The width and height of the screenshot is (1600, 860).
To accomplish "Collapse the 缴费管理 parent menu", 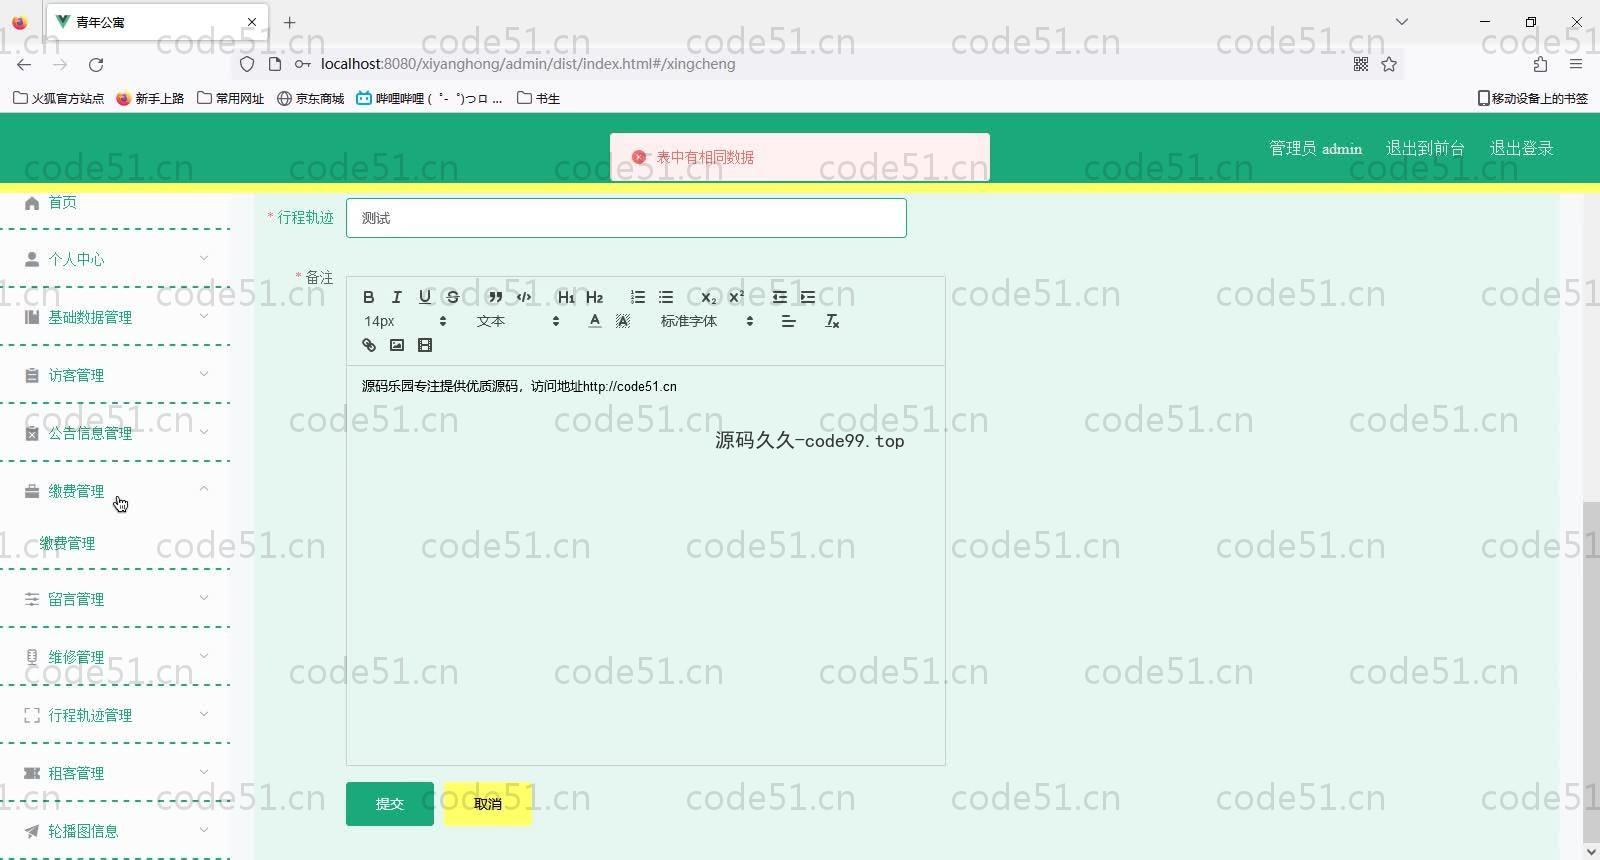I will tap(115, 491).
